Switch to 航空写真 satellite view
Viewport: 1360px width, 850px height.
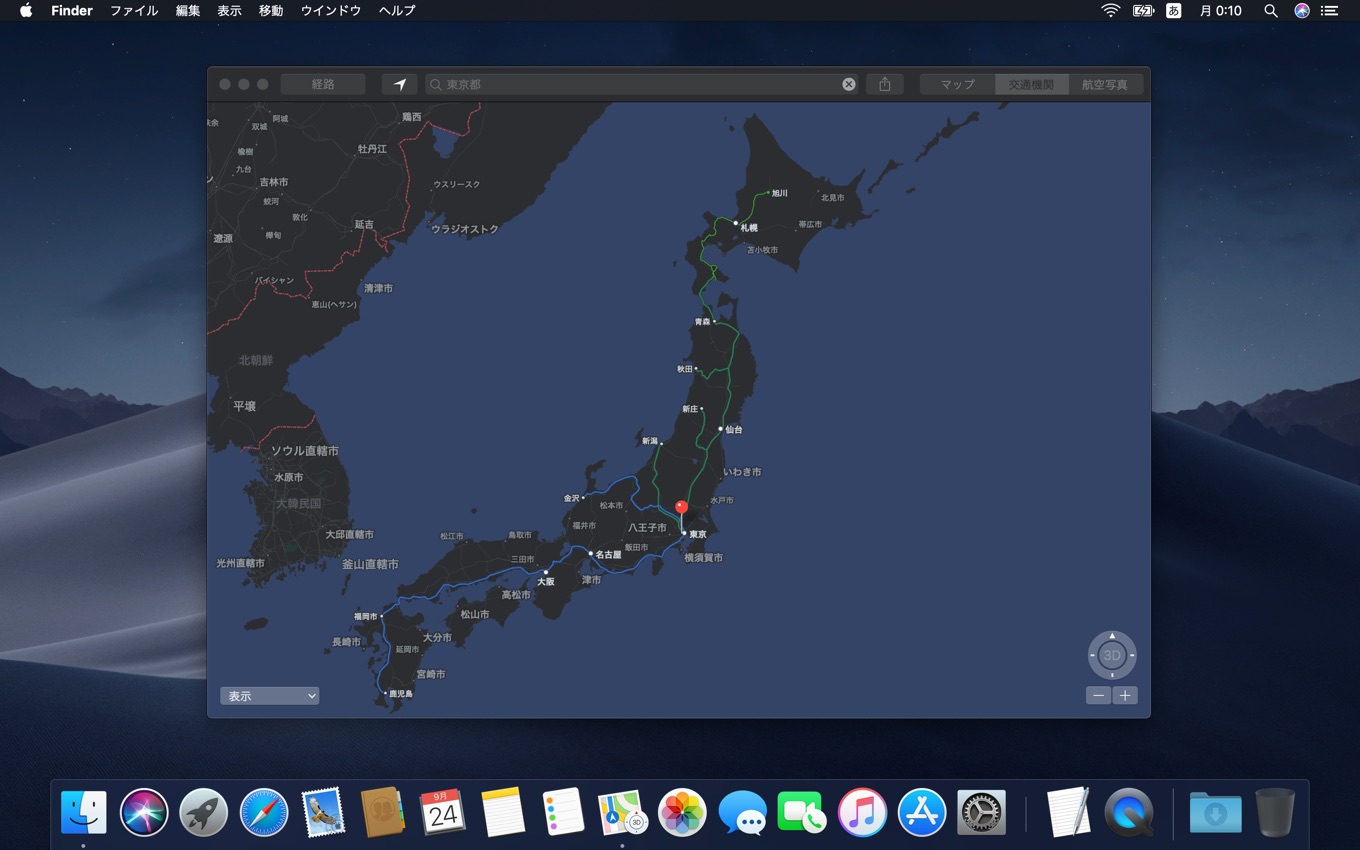pos(1105,84)
